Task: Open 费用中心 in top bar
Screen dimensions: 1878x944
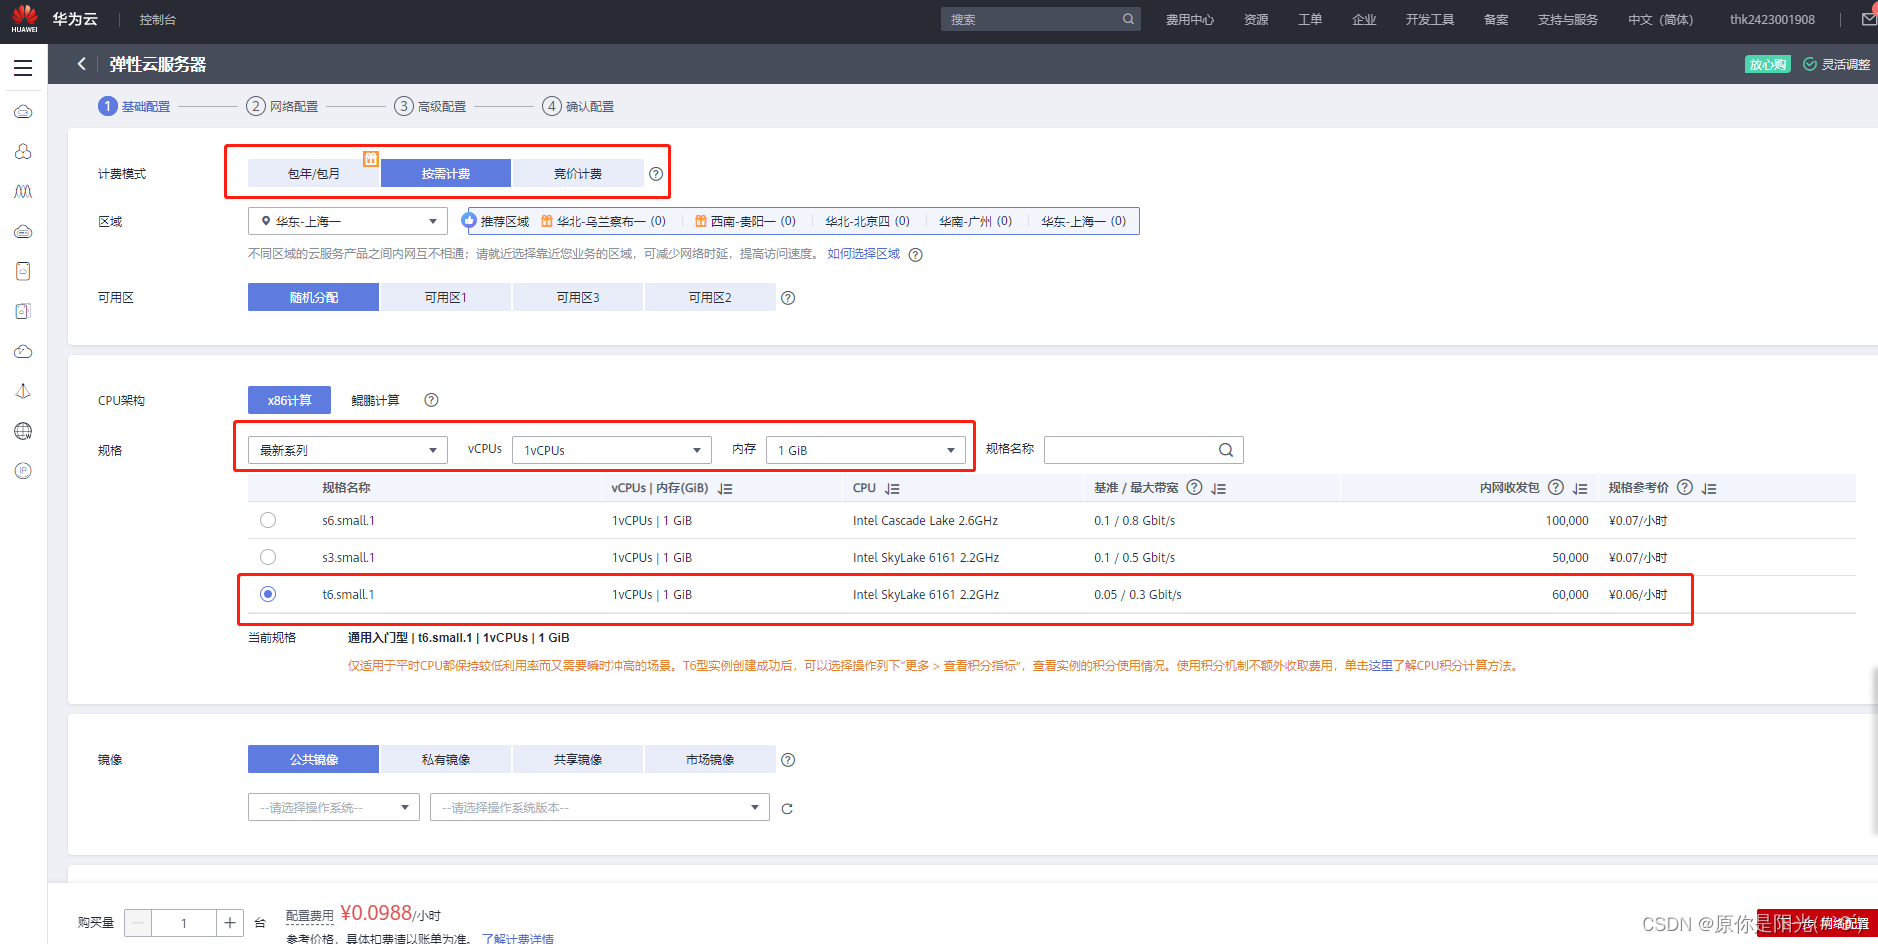Action: tap(1190, 20)
